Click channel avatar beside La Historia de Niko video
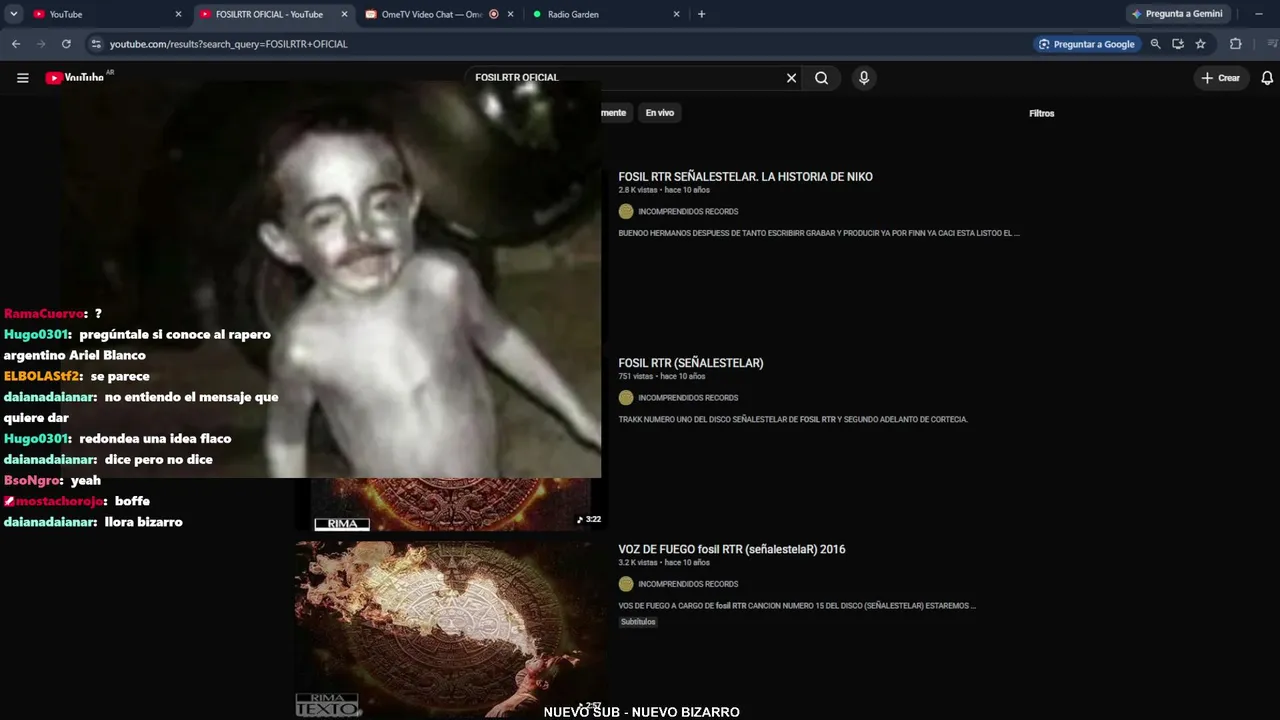1280x720 pixels. click(x=626, y=212)
